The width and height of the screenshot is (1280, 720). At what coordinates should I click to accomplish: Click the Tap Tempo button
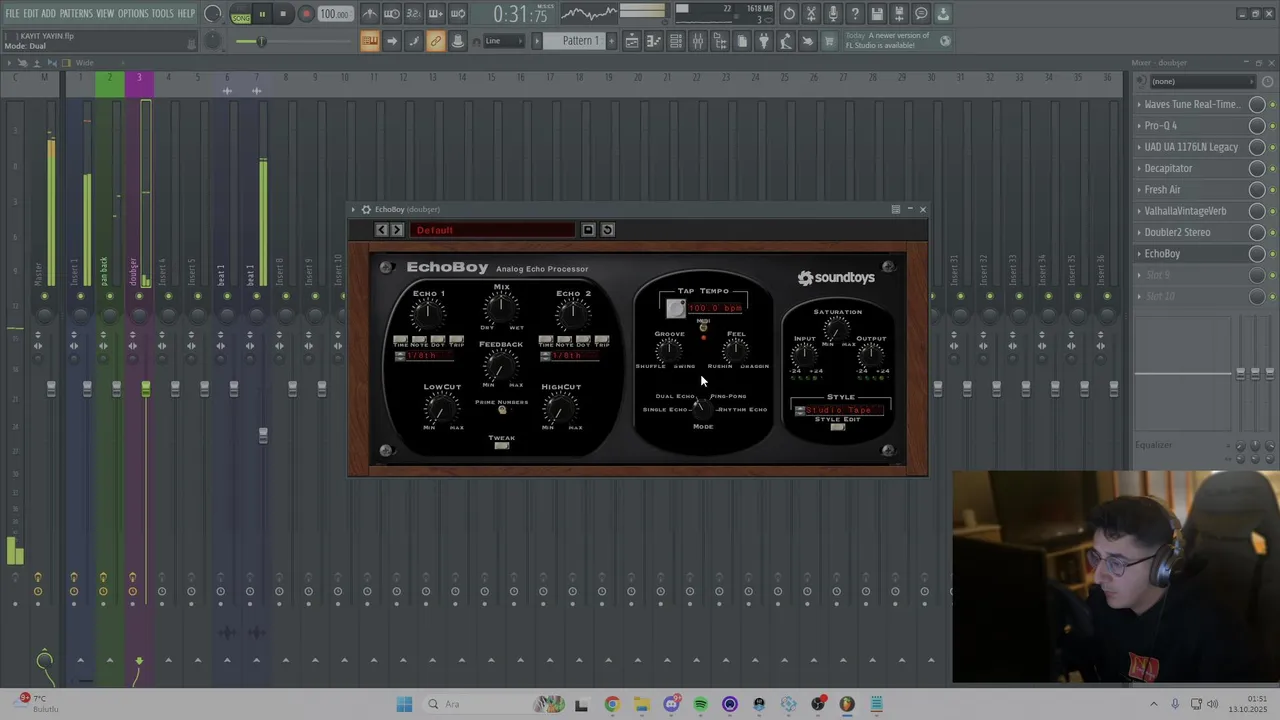pos(676,308)
